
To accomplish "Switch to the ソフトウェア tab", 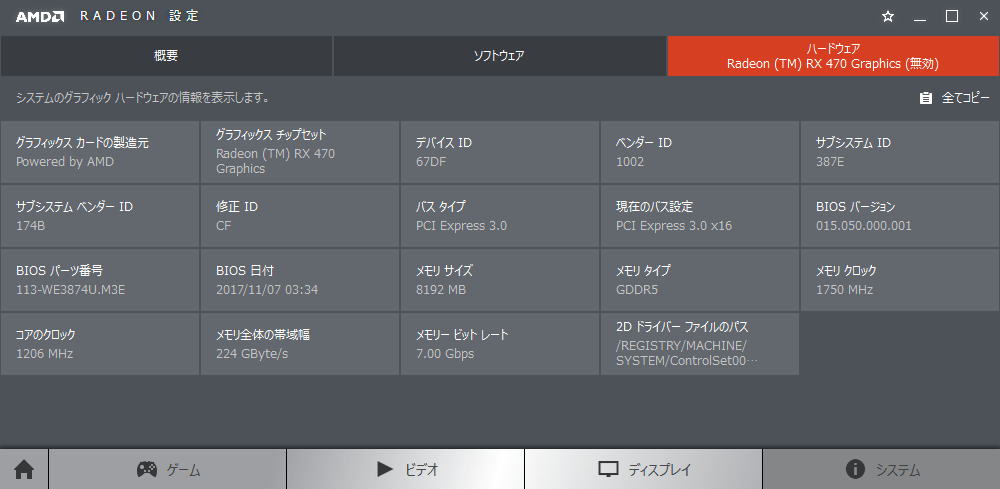I will click(499, 56).
